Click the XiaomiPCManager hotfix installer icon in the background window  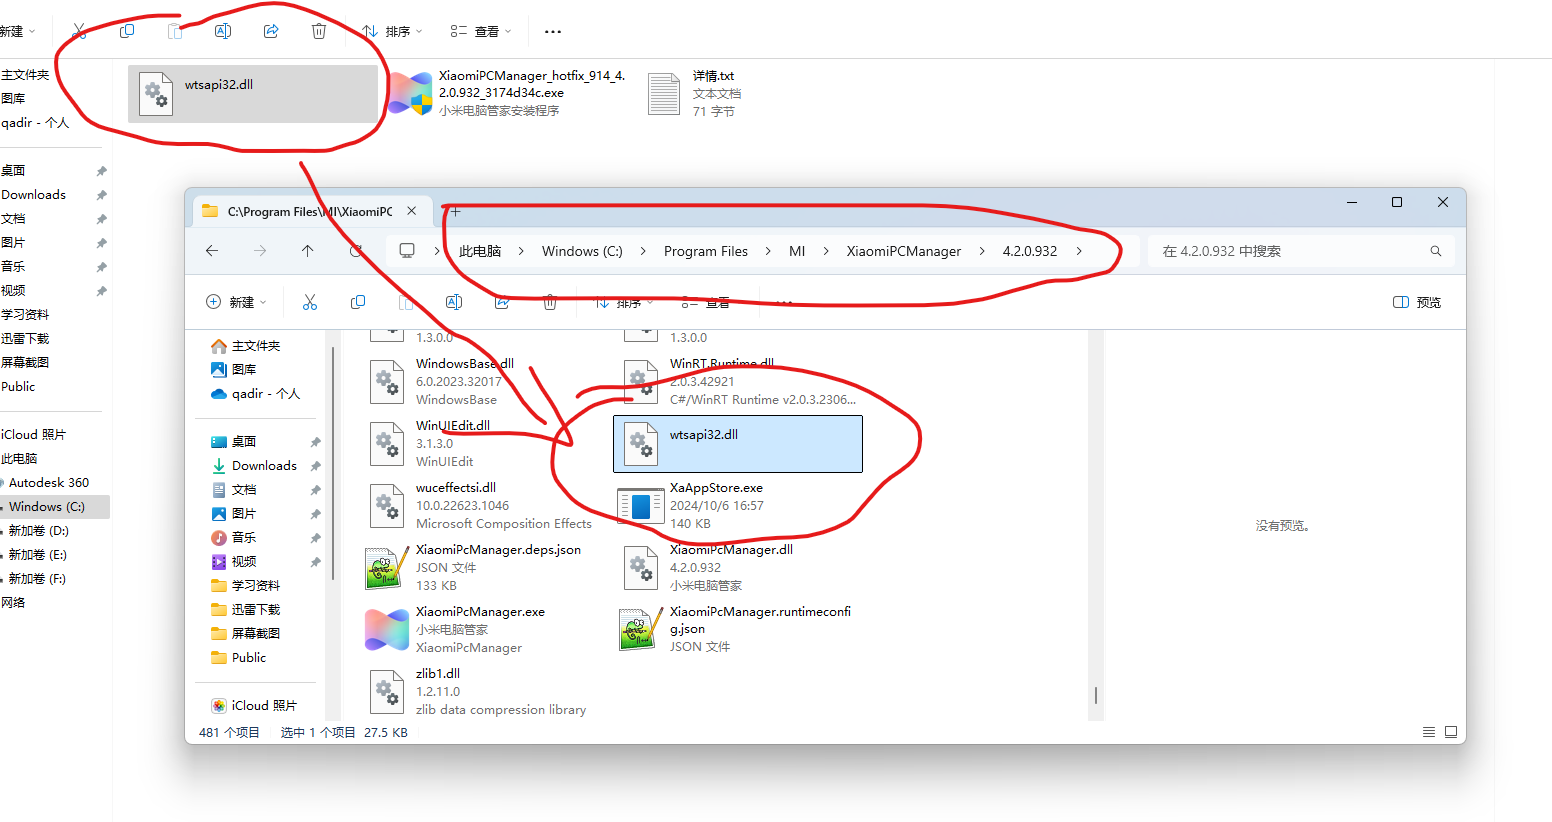pos(410,93)
